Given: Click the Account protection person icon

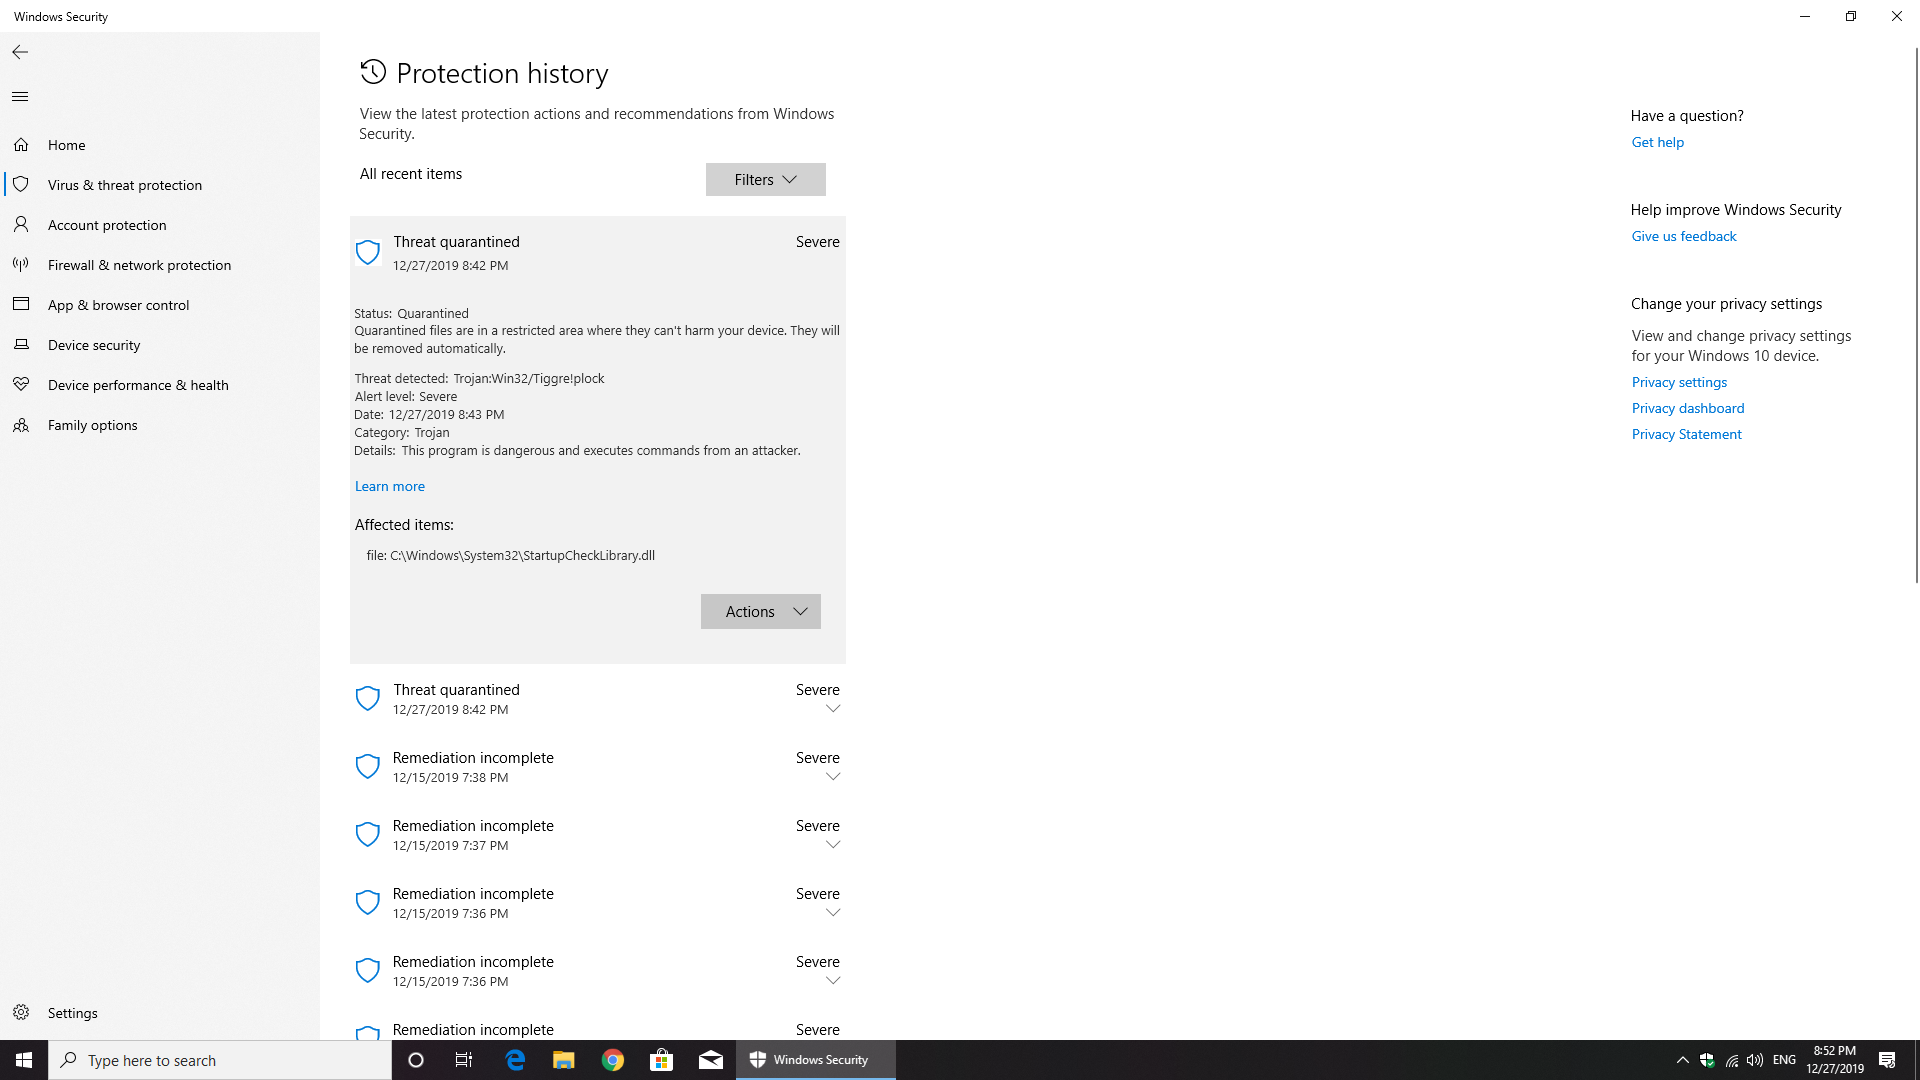Looking at the screenshot, I should tap(21, 225).
